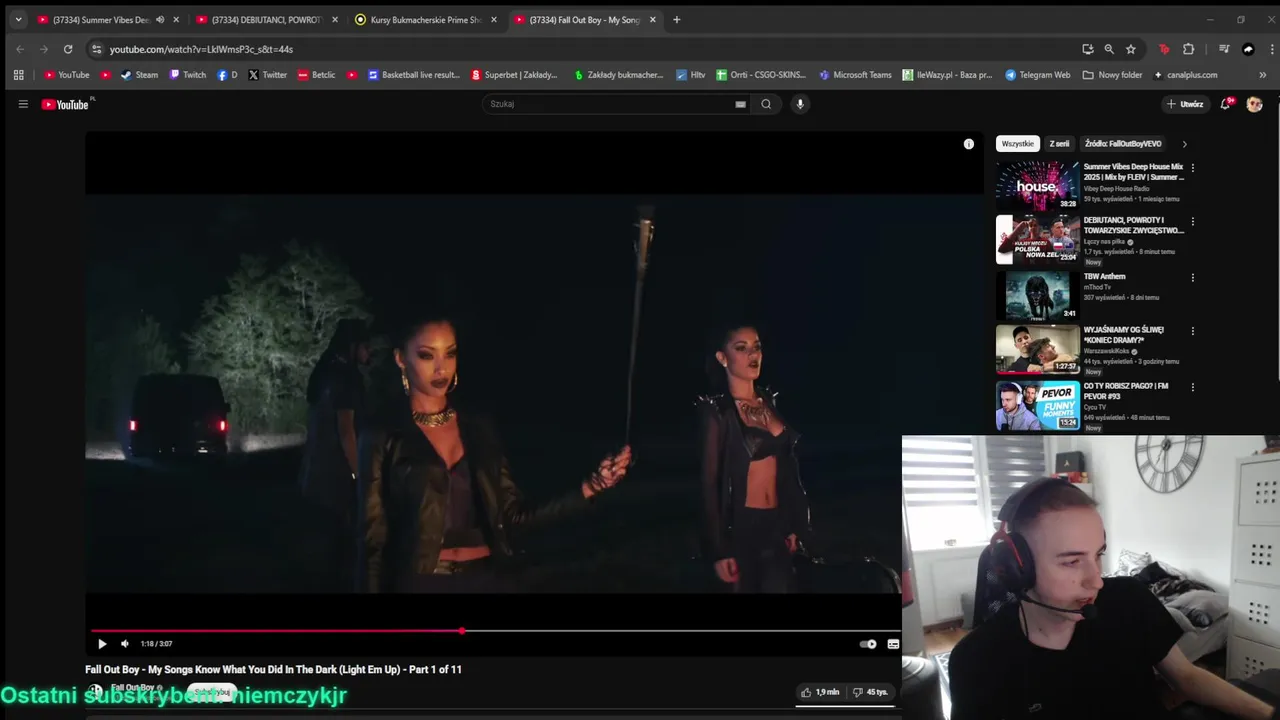Open the browser extensions puzzle icon
The image size is (1280, 720).
tap(1189, 49)
